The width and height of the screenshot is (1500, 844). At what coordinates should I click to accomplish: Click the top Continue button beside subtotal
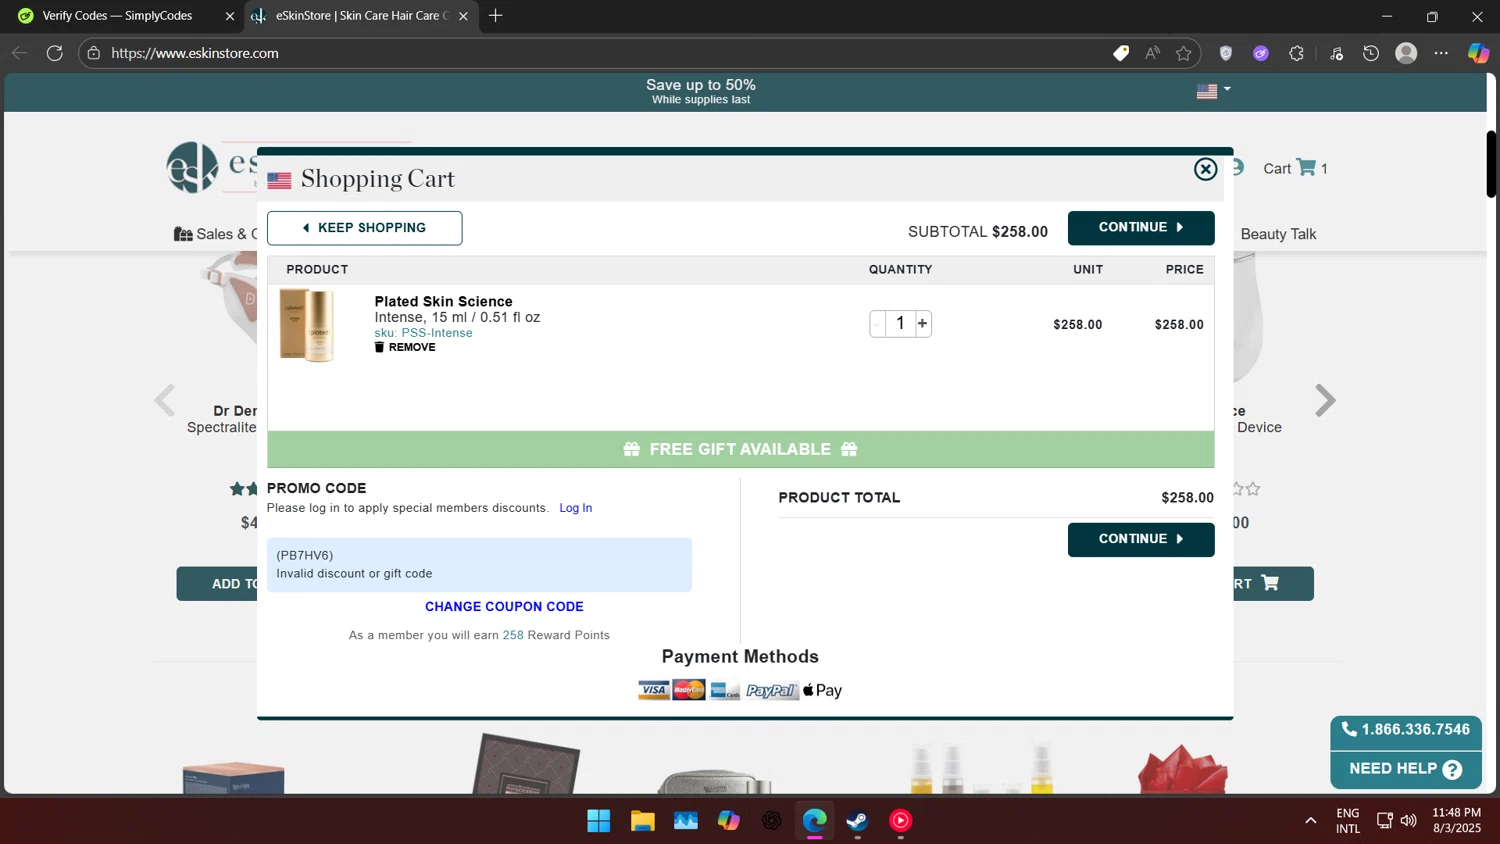click(1141, 228)
